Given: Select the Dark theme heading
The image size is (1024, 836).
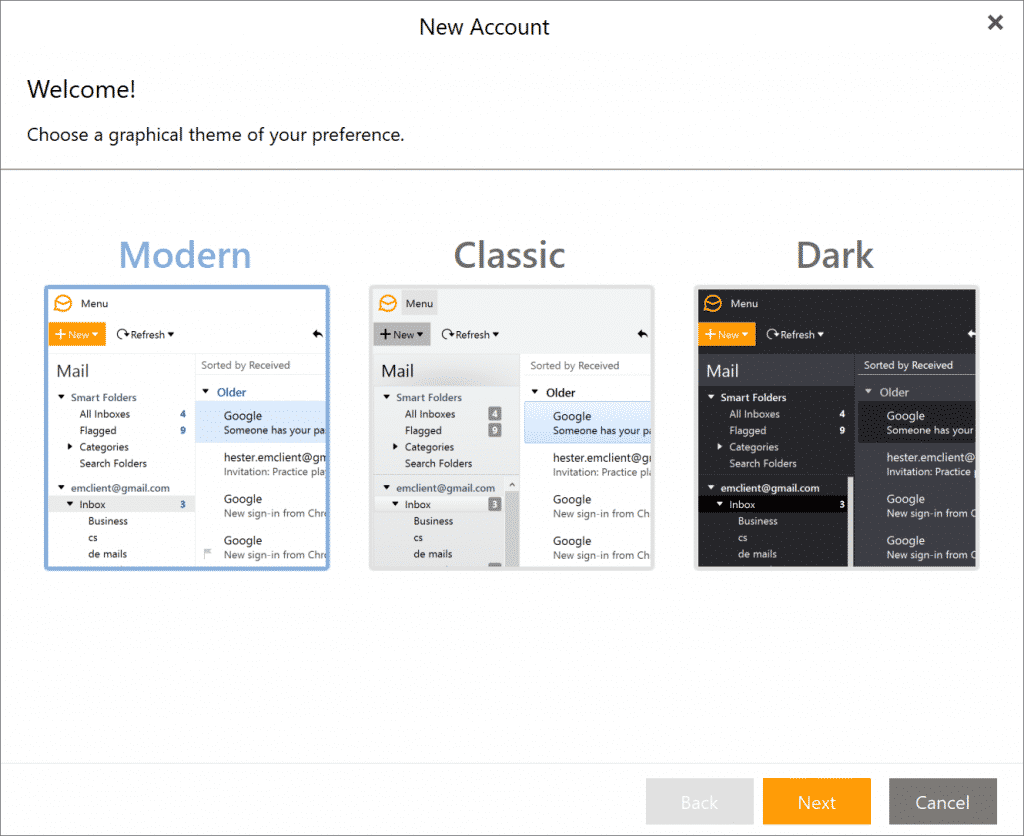Looking at the screenshot, I should (835, 255).
